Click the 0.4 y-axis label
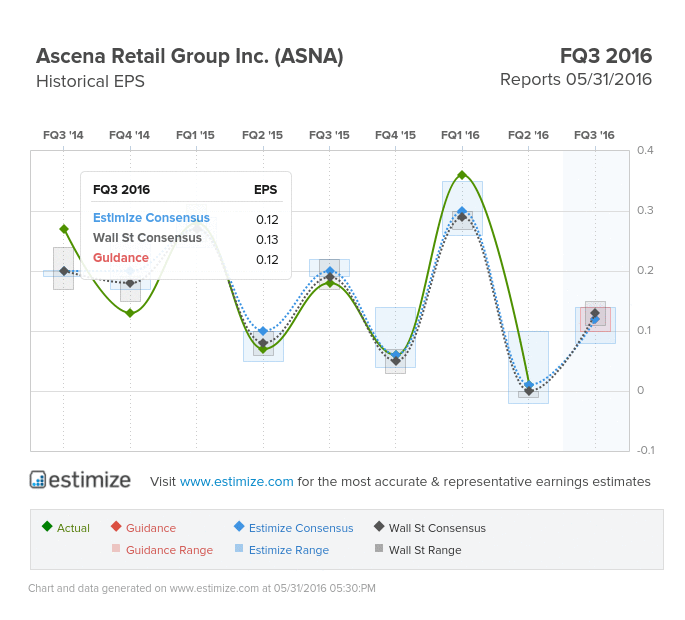685x620 pixels. pyautogui.click(x=645, y=150)
